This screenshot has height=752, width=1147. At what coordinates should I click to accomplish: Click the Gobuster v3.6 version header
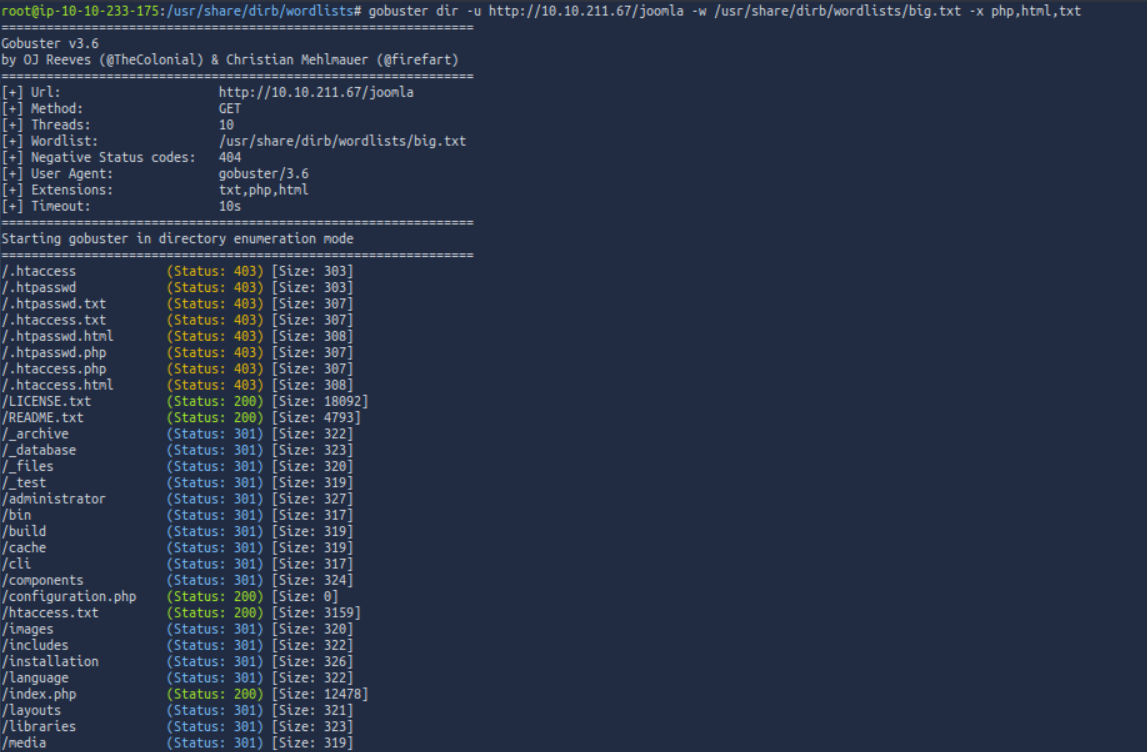pos(50,44)
